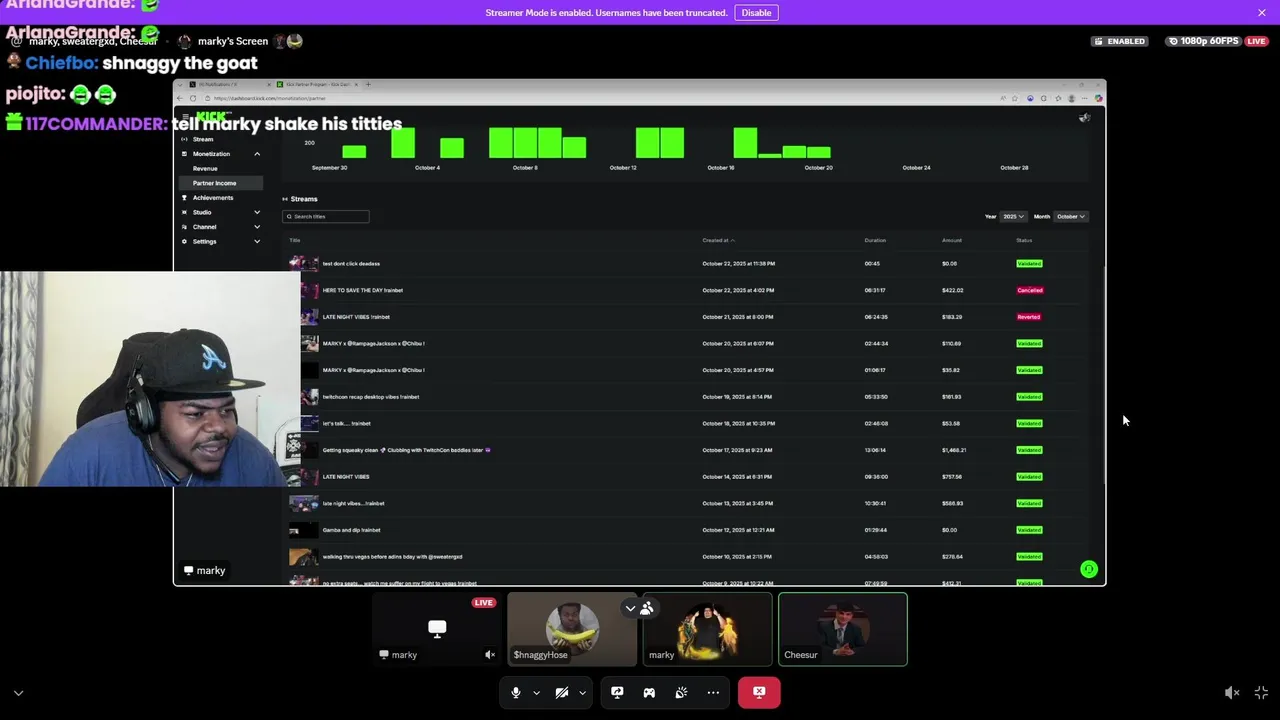Select the $hnaggyHose participant tile

[572, 629]
